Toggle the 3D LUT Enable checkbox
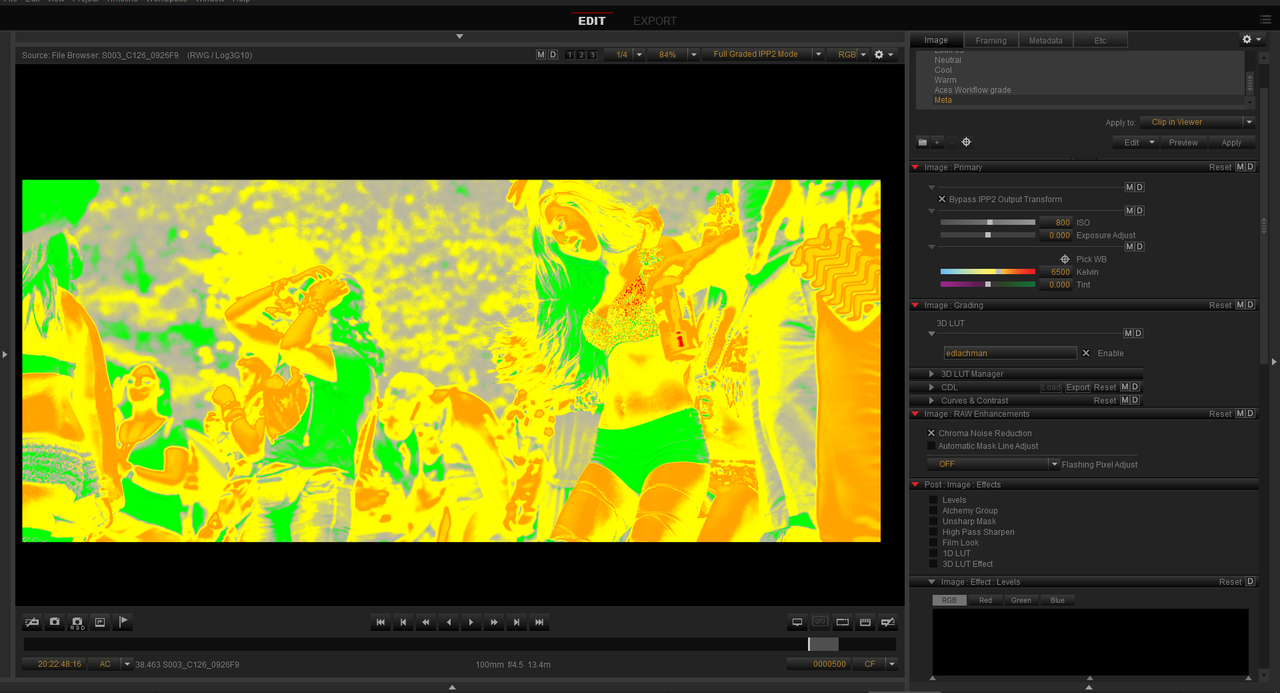This screenshot has height=693, width=1280. coord(1086,353)
